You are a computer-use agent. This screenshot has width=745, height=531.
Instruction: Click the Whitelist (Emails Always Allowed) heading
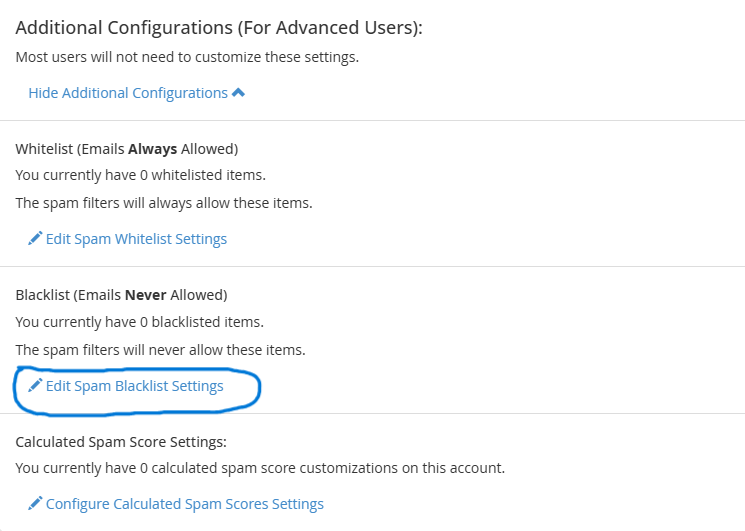(126, 149)
